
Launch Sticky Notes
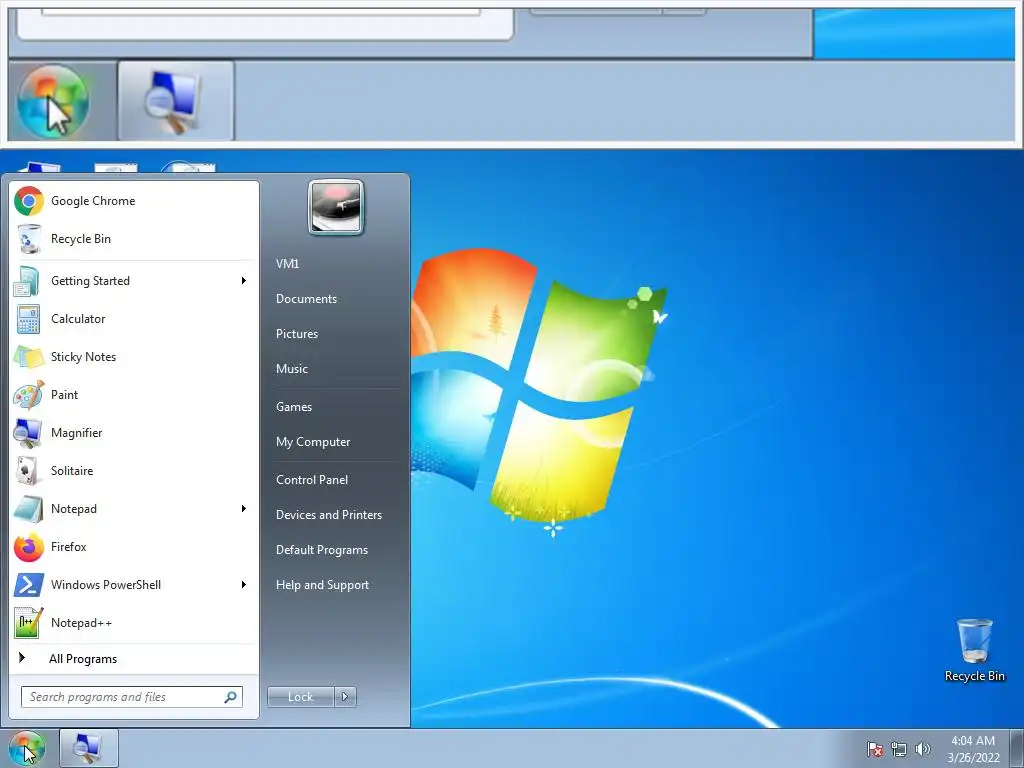click(135, 357)
